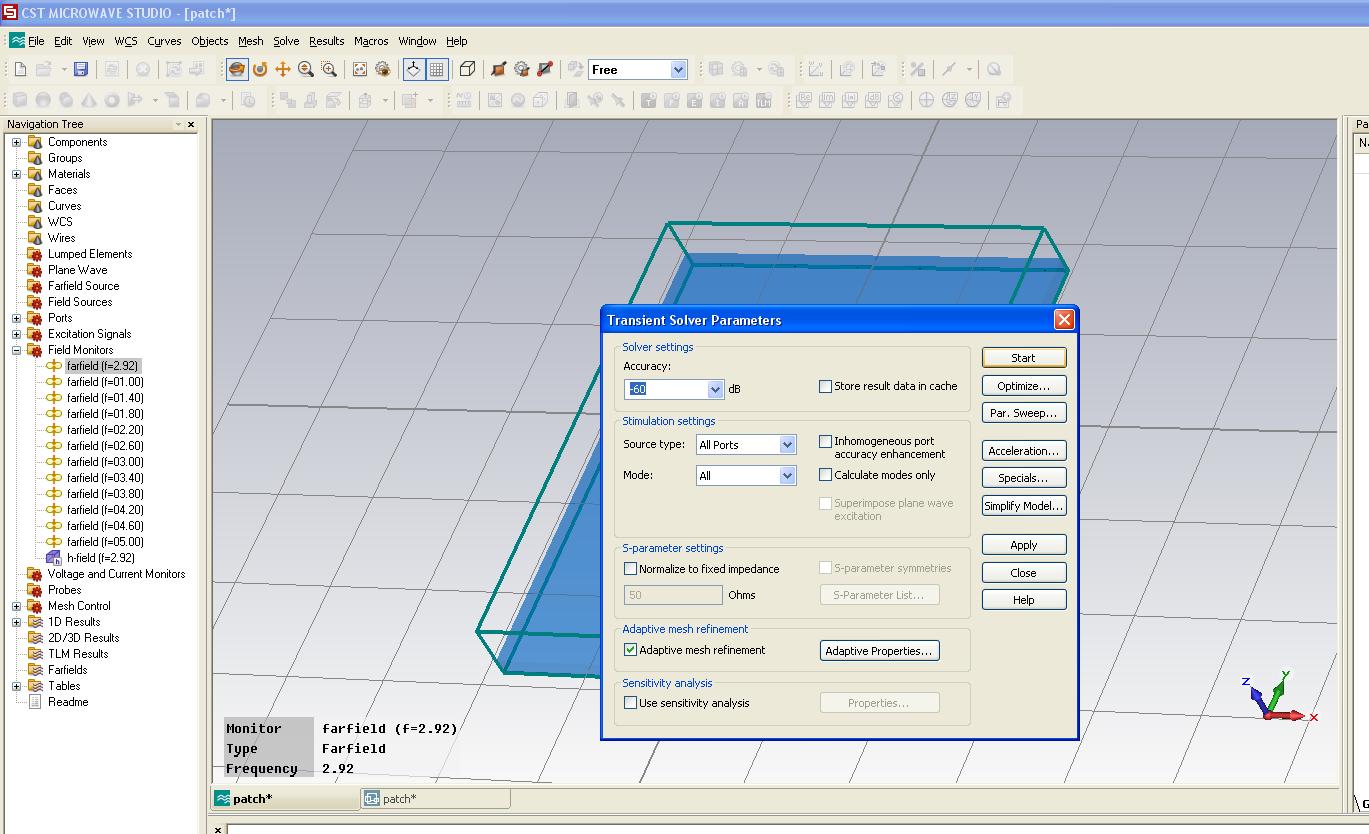Click the Start button in solver dialog
1369x834 pixels.
tap(1023, 358)
